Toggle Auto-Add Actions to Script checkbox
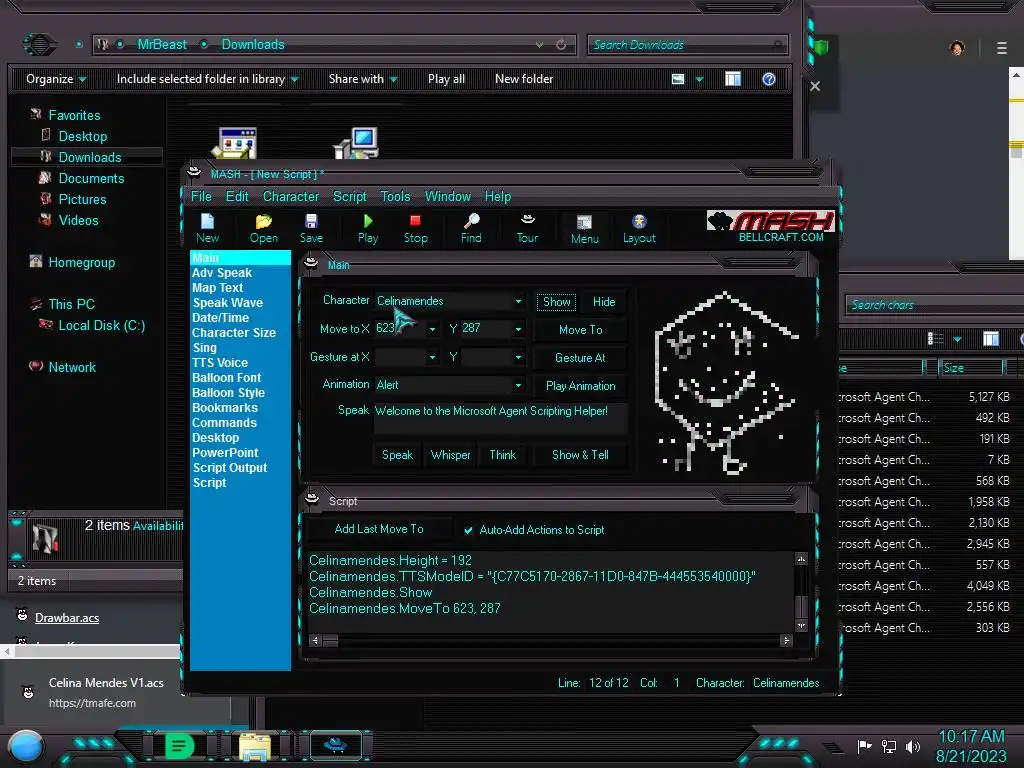The image size is (1024, 768). click(x=468, y=530)
